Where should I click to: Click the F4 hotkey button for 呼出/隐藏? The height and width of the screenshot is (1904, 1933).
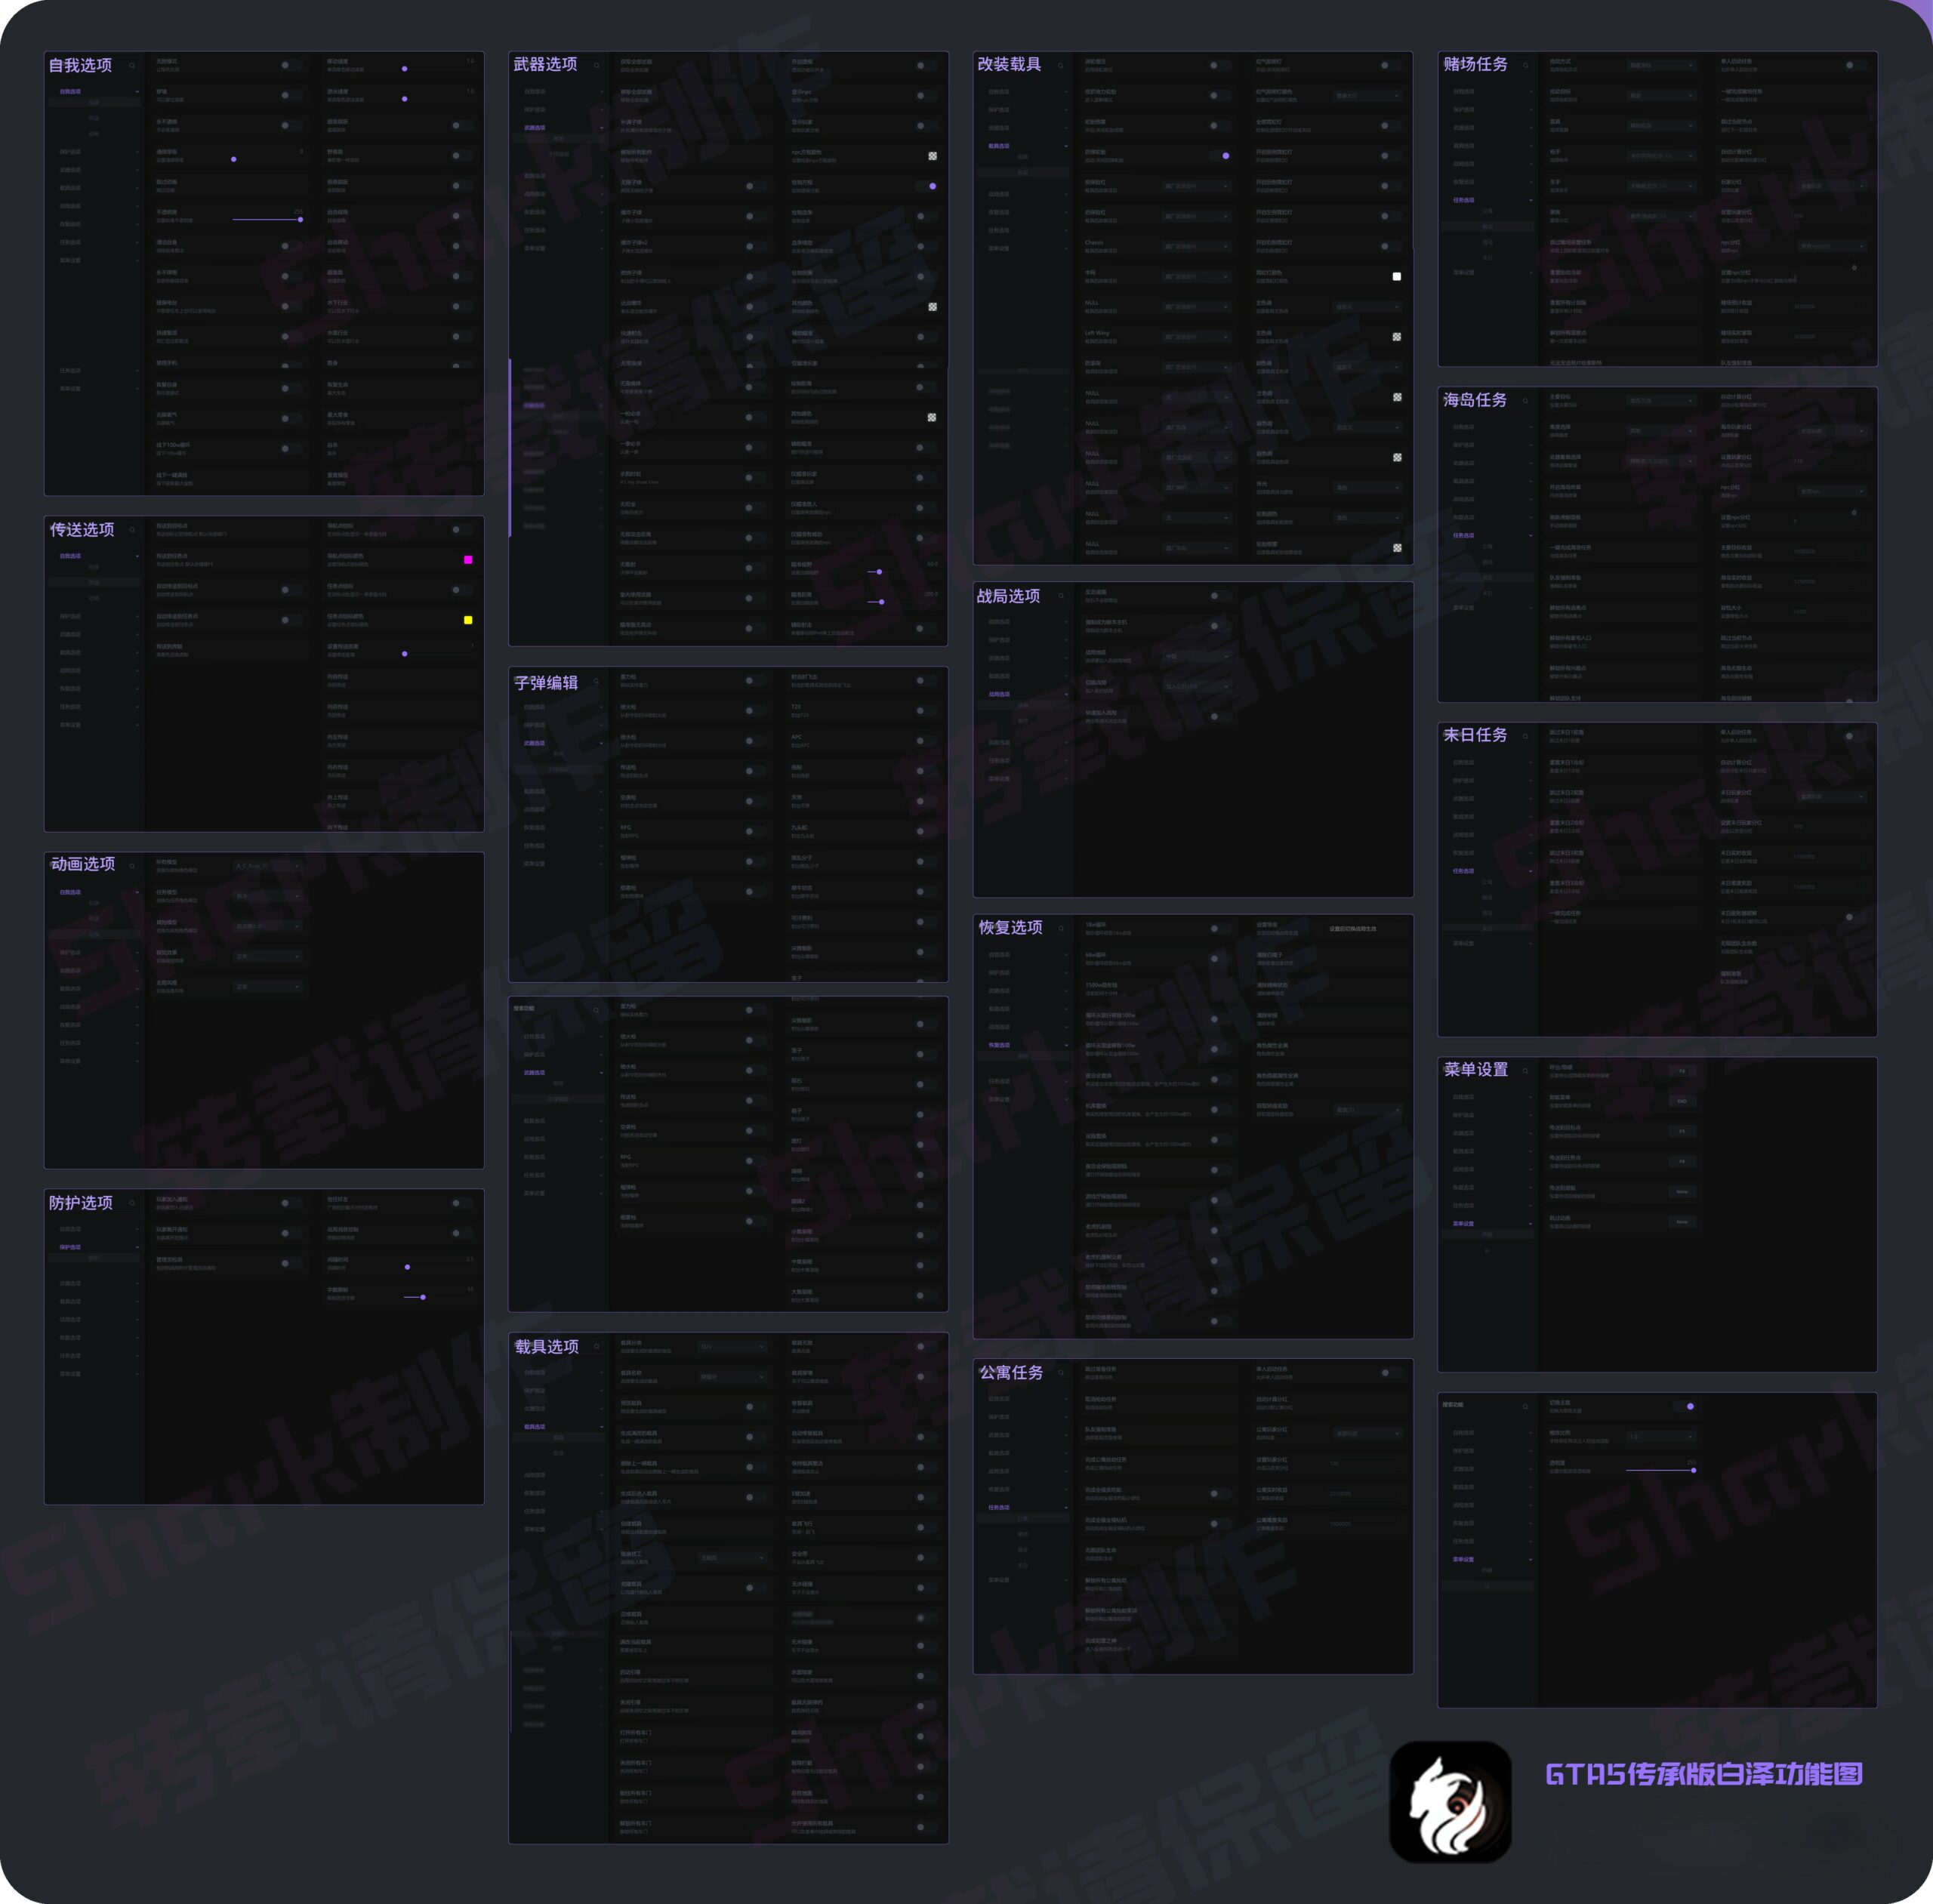pos(1682,1071)
